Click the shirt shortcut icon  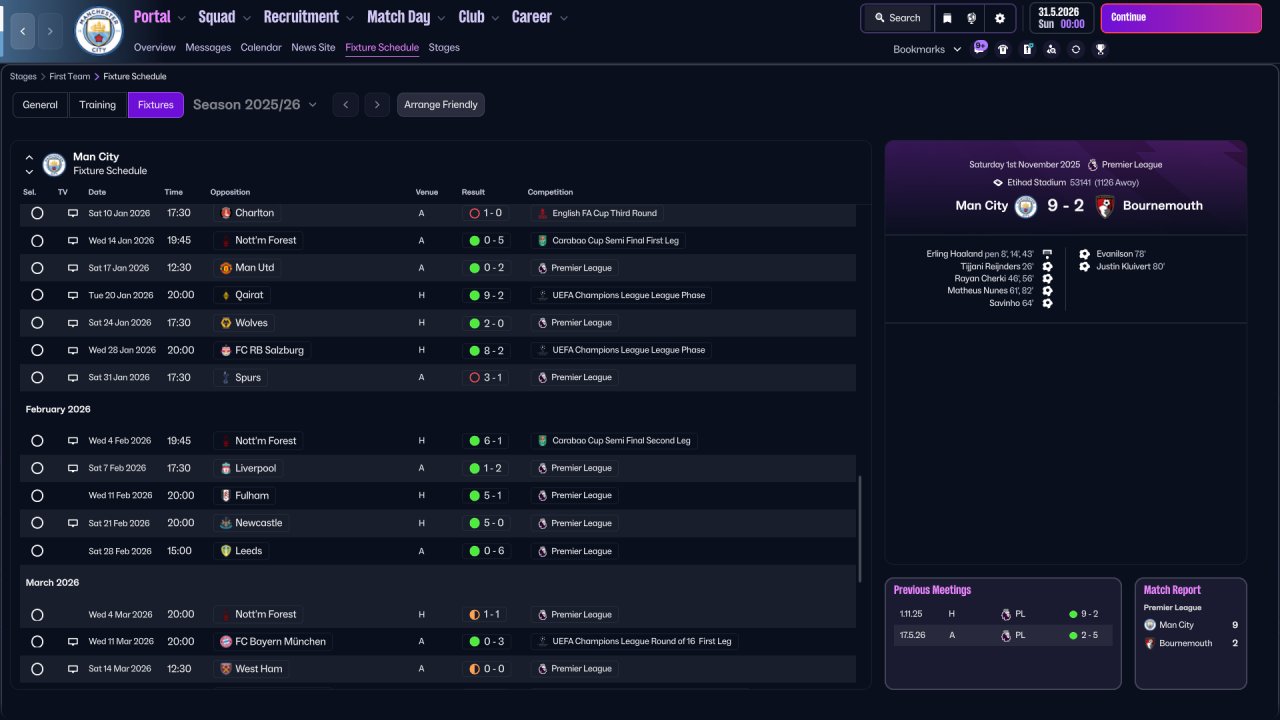1003,49
